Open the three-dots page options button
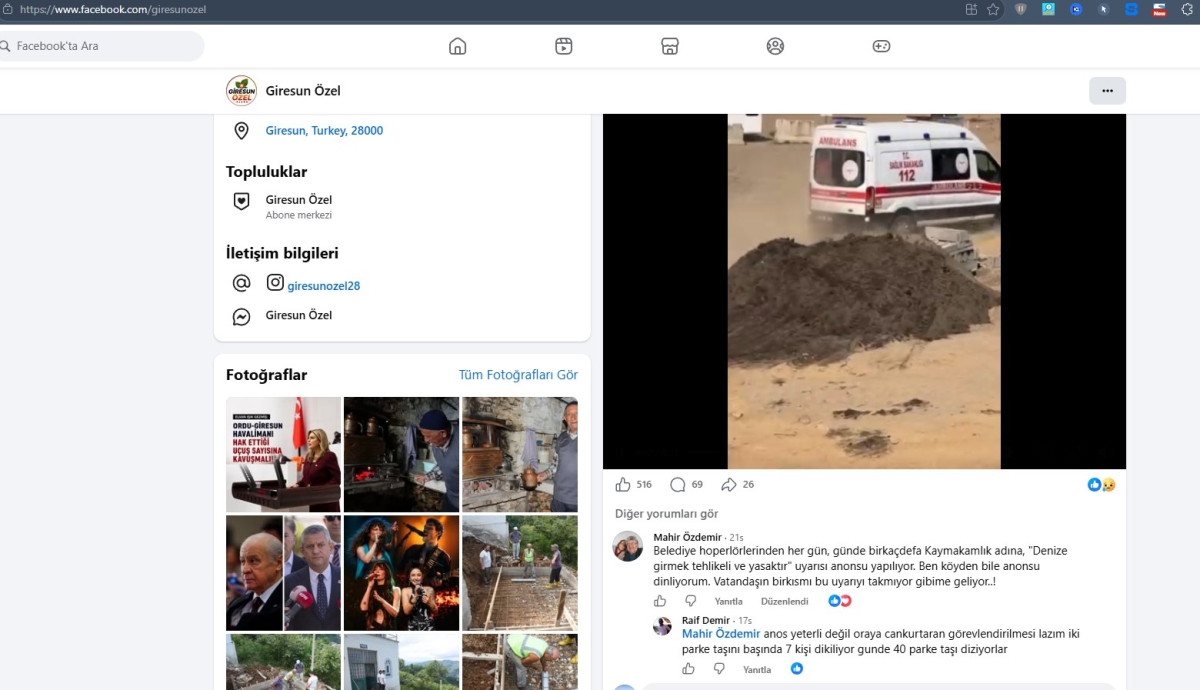Image resolution: width=1200 pixels, height=690 pixels. pos(1107,91)
